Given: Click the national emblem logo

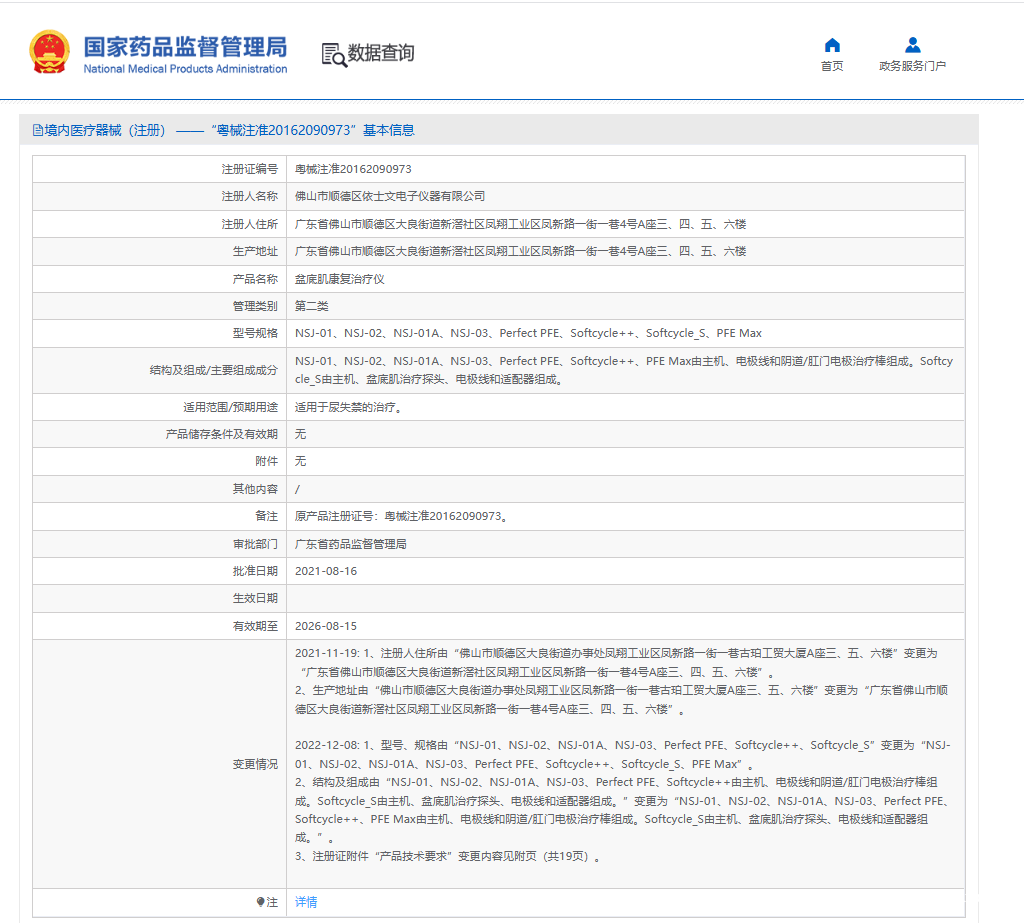Looking at the screenshot, I should point(49,52).
